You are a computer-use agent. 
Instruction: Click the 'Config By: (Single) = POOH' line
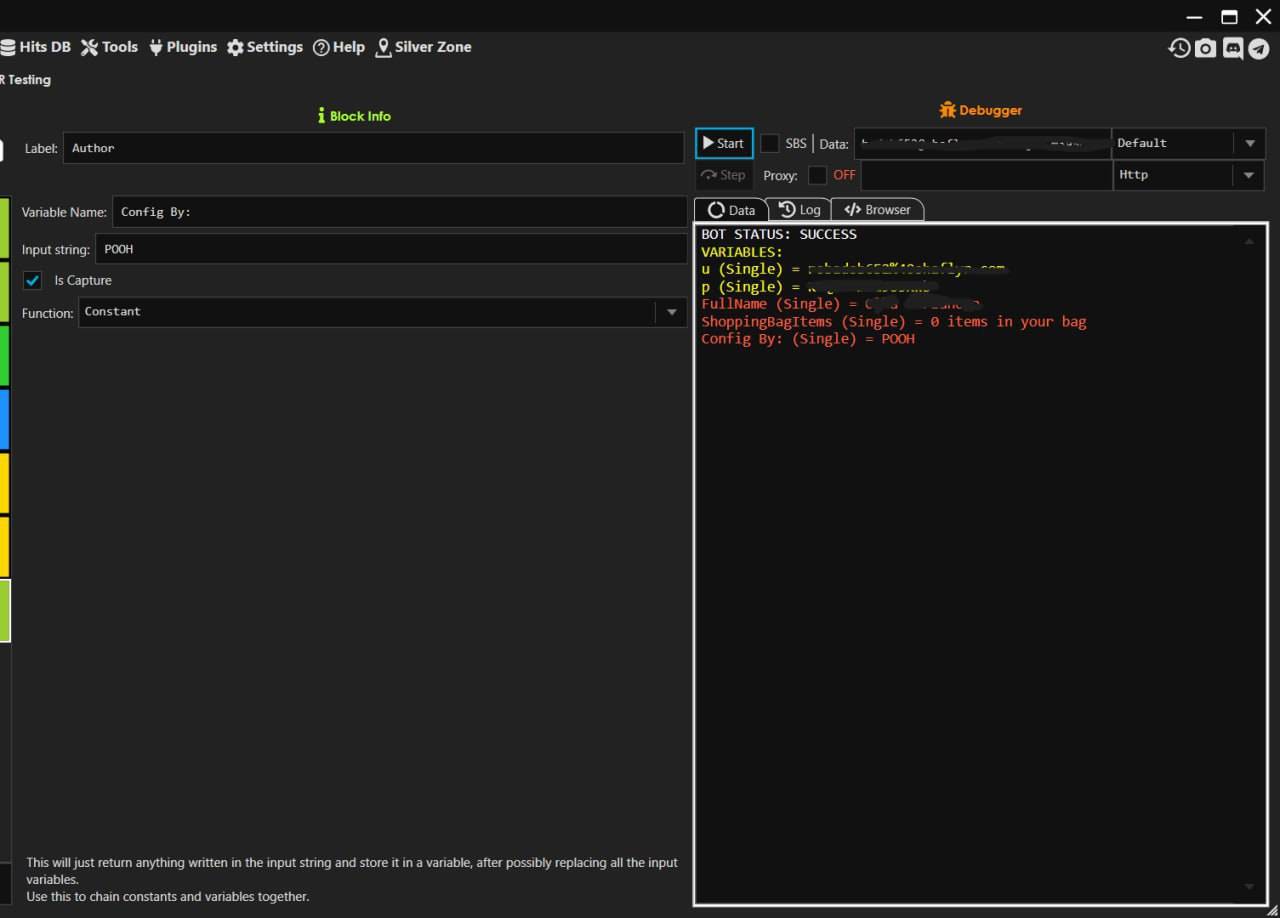coord(808,339)
